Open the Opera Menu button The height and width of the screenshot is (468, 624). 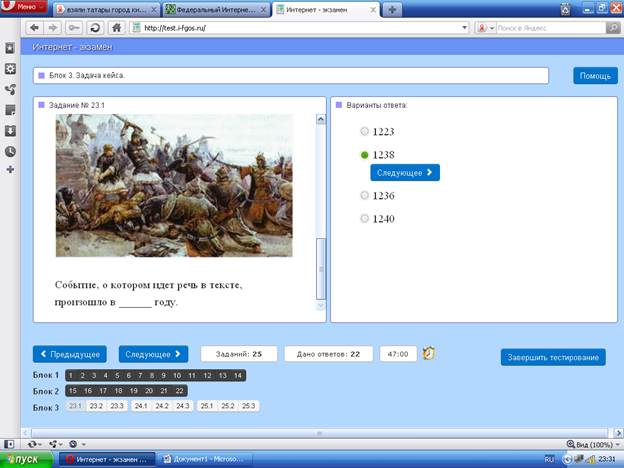click(x=24, y=6)
